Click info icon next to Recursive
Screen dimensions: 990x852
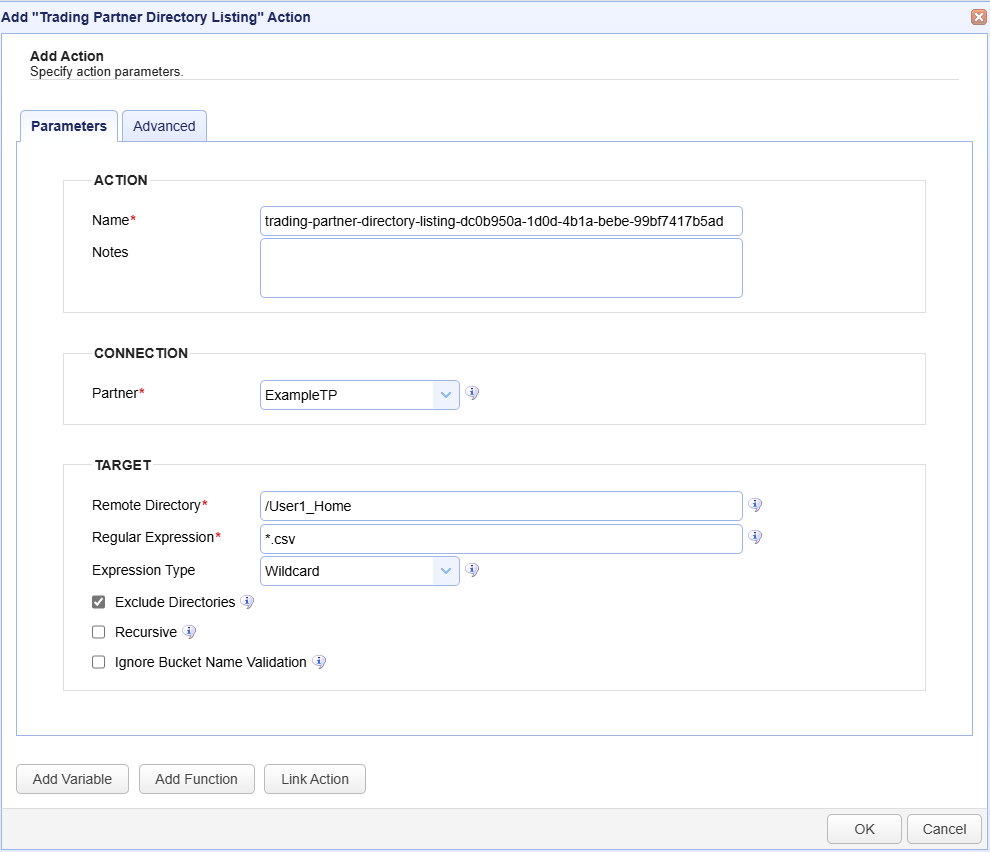coord(189,632)
